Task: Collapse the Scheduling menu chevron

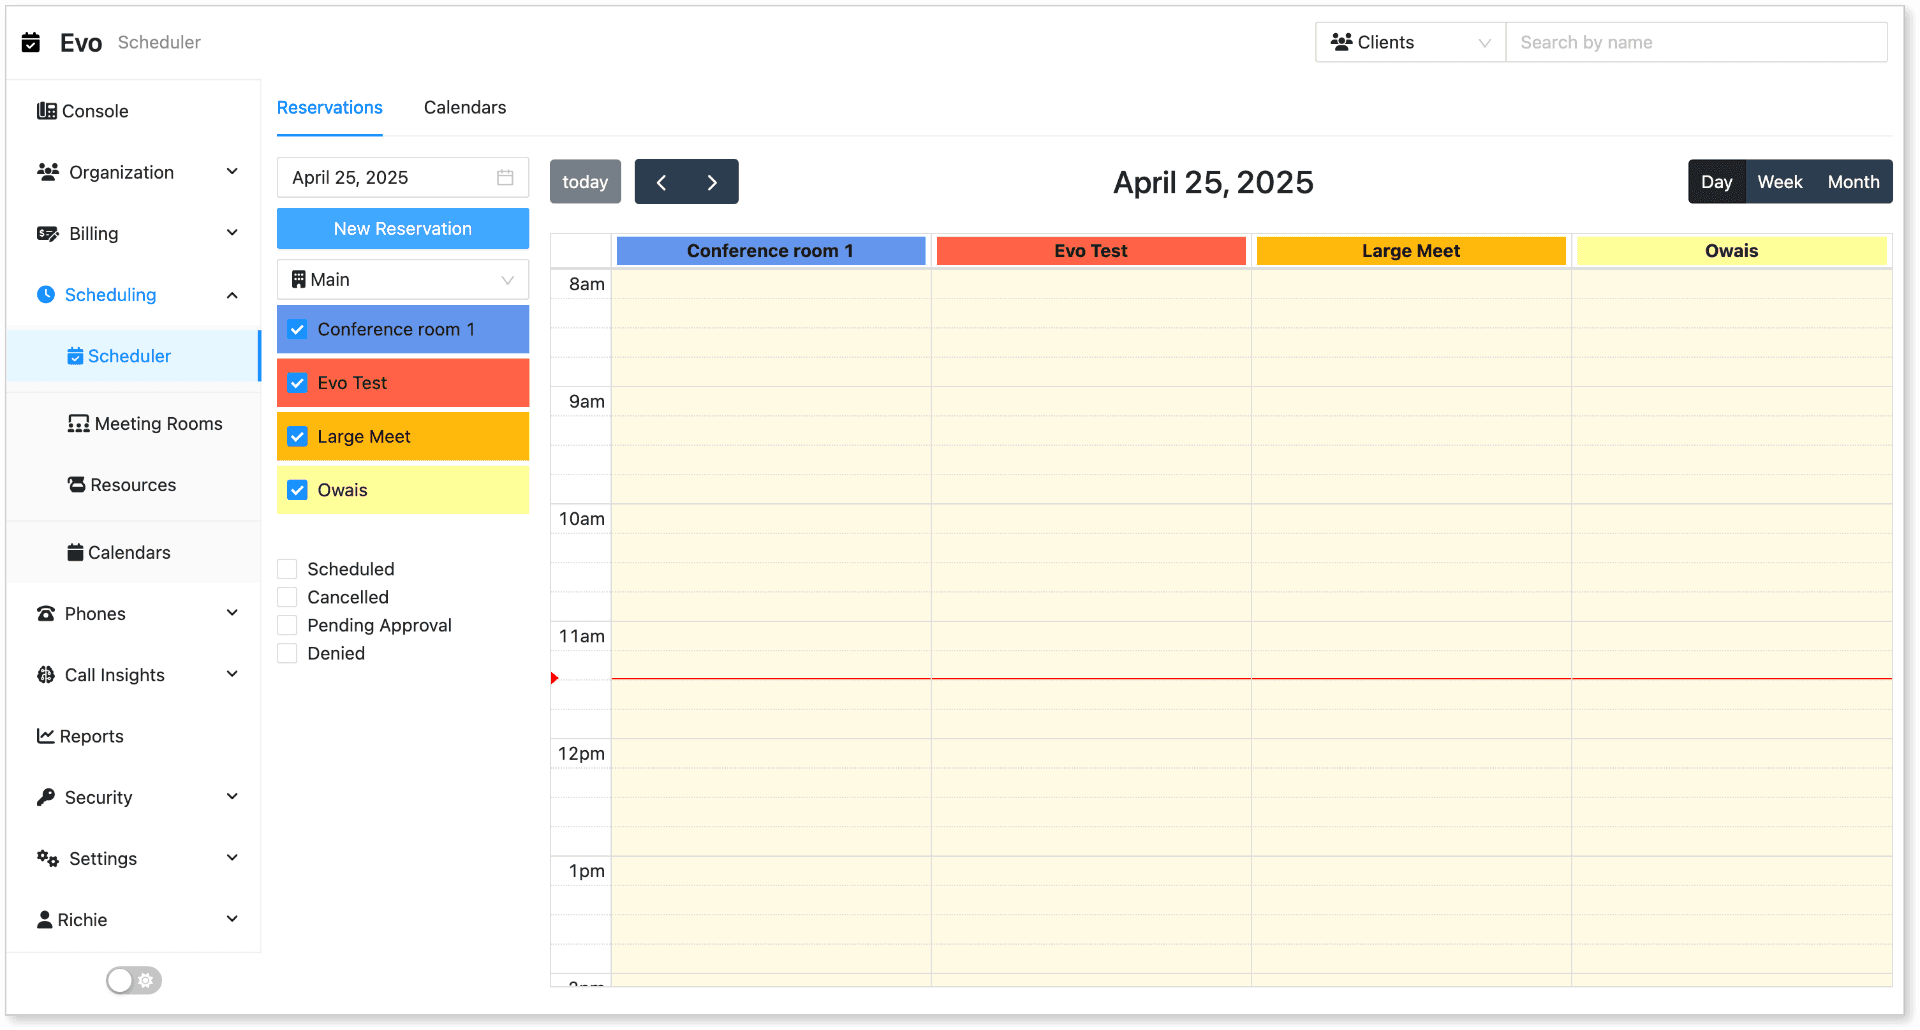Action: [232, 295]
